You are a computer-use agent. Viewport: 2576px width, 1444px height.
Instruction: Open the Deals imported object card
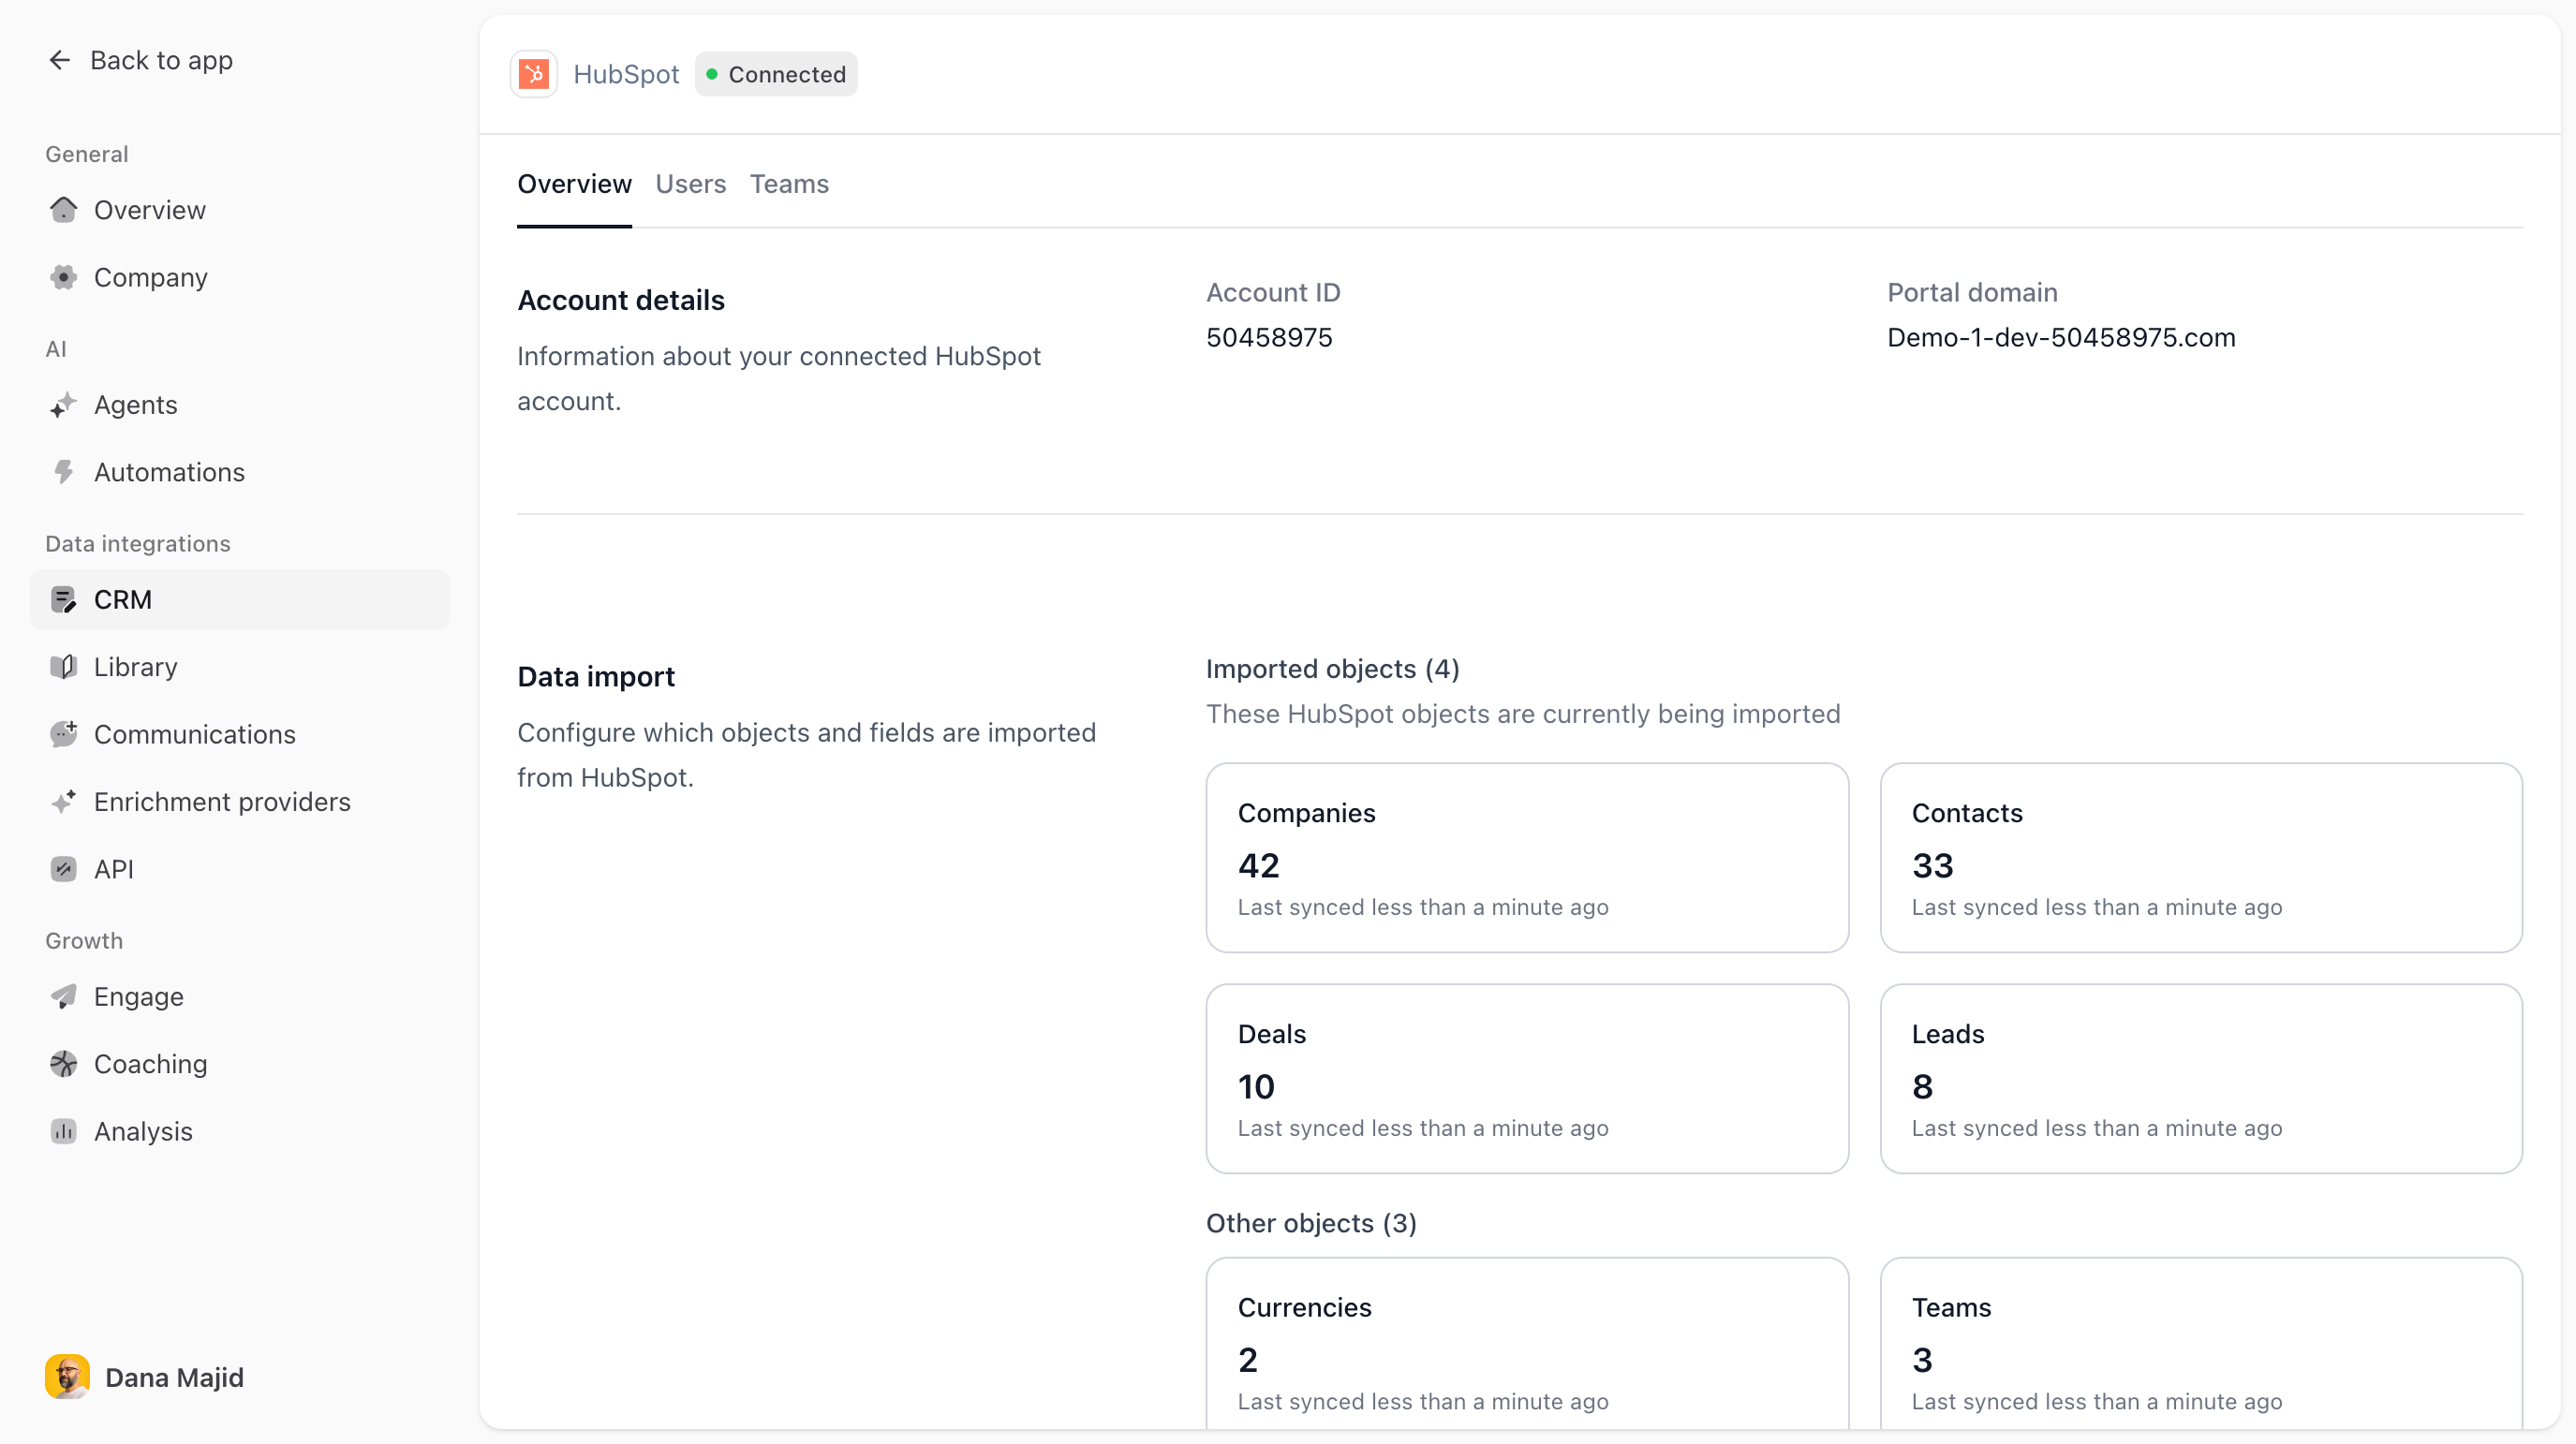coord(1527,1079)
